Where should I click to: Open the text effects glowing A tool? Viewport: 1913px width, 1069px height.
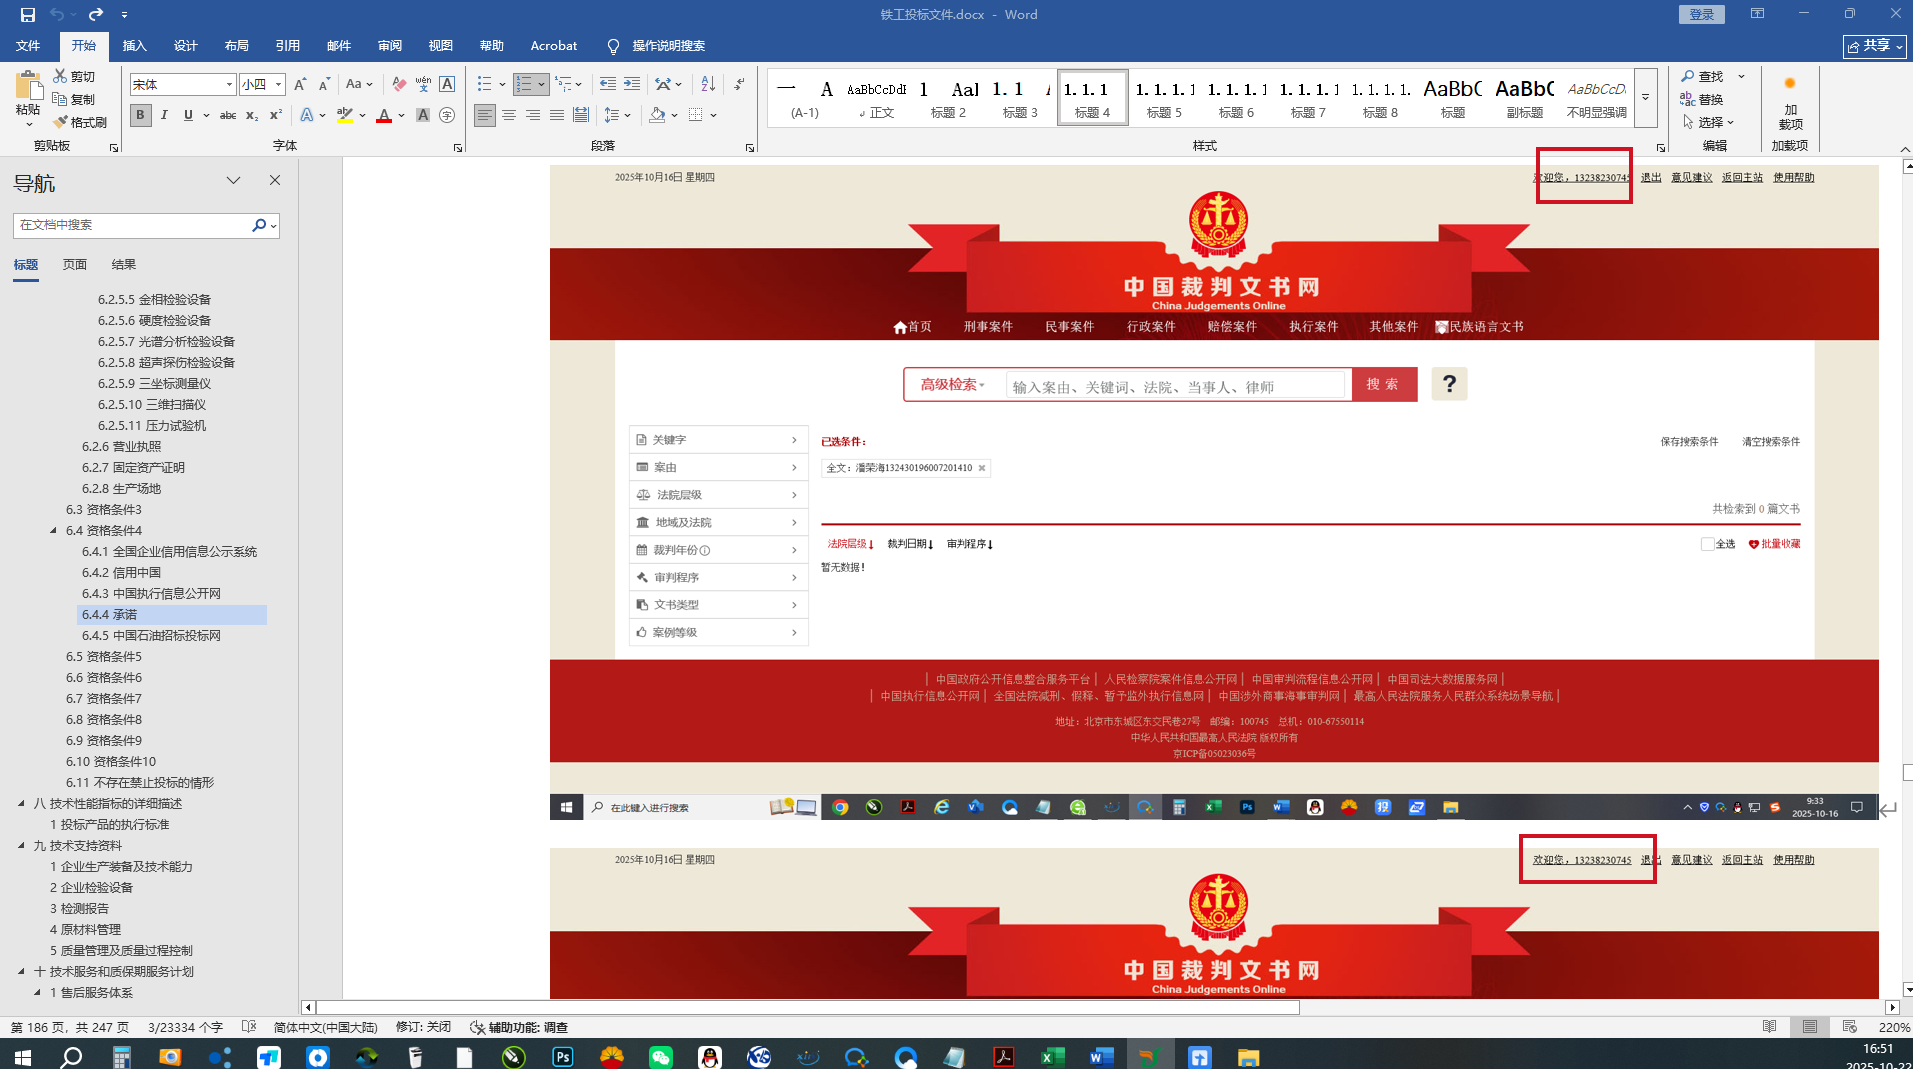coord(307,115)
